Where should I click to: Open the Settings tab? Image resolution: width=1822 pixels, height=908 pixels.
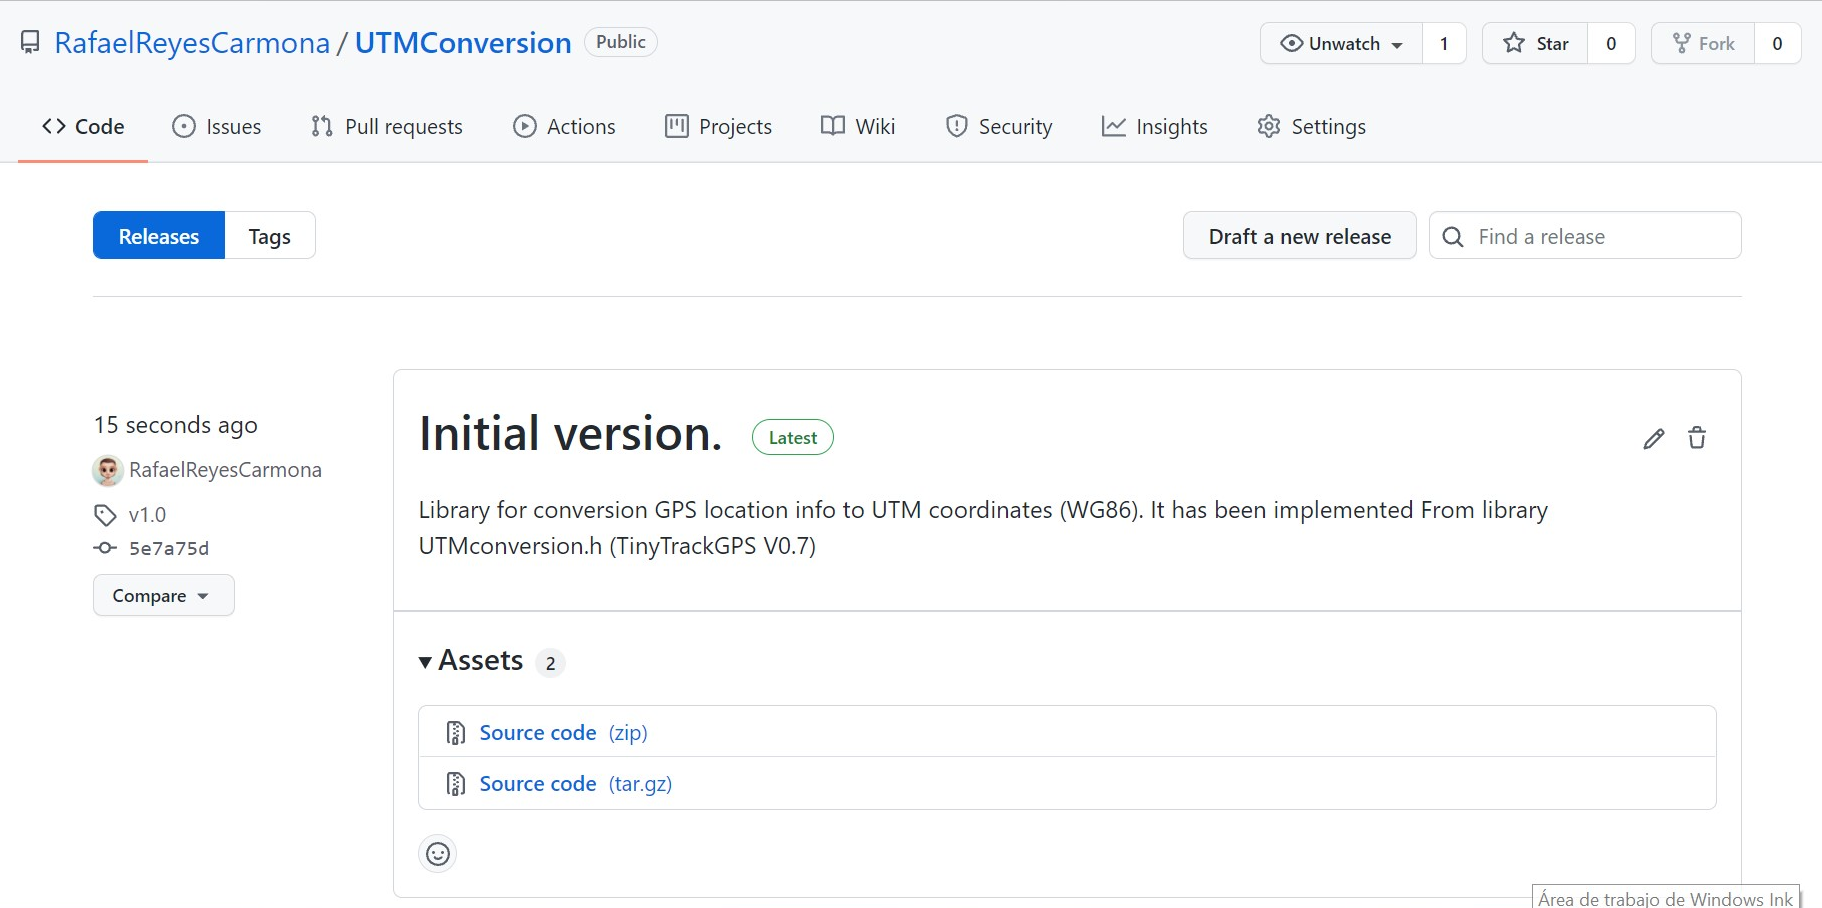click(x=1312, y=127)
